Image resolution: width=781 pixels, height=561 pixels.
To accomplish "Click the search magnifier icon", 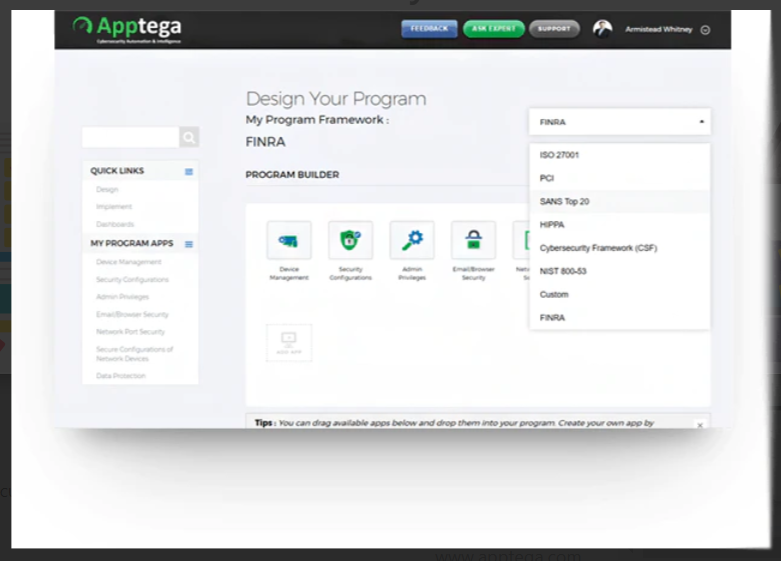I will coord(189,137).
